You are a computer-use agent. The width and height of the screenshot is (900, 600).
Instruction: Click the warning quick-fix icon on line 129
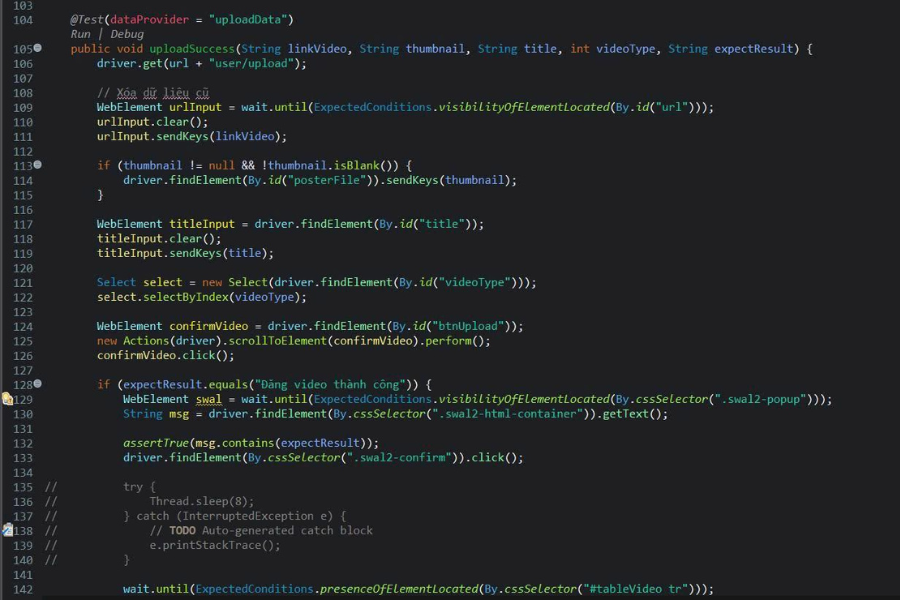point(7,399)
